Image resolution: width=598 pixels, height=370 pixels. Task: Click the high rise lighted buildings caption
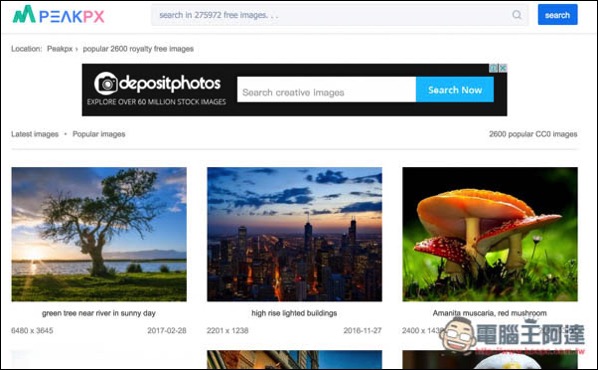(x=294, y=313)
